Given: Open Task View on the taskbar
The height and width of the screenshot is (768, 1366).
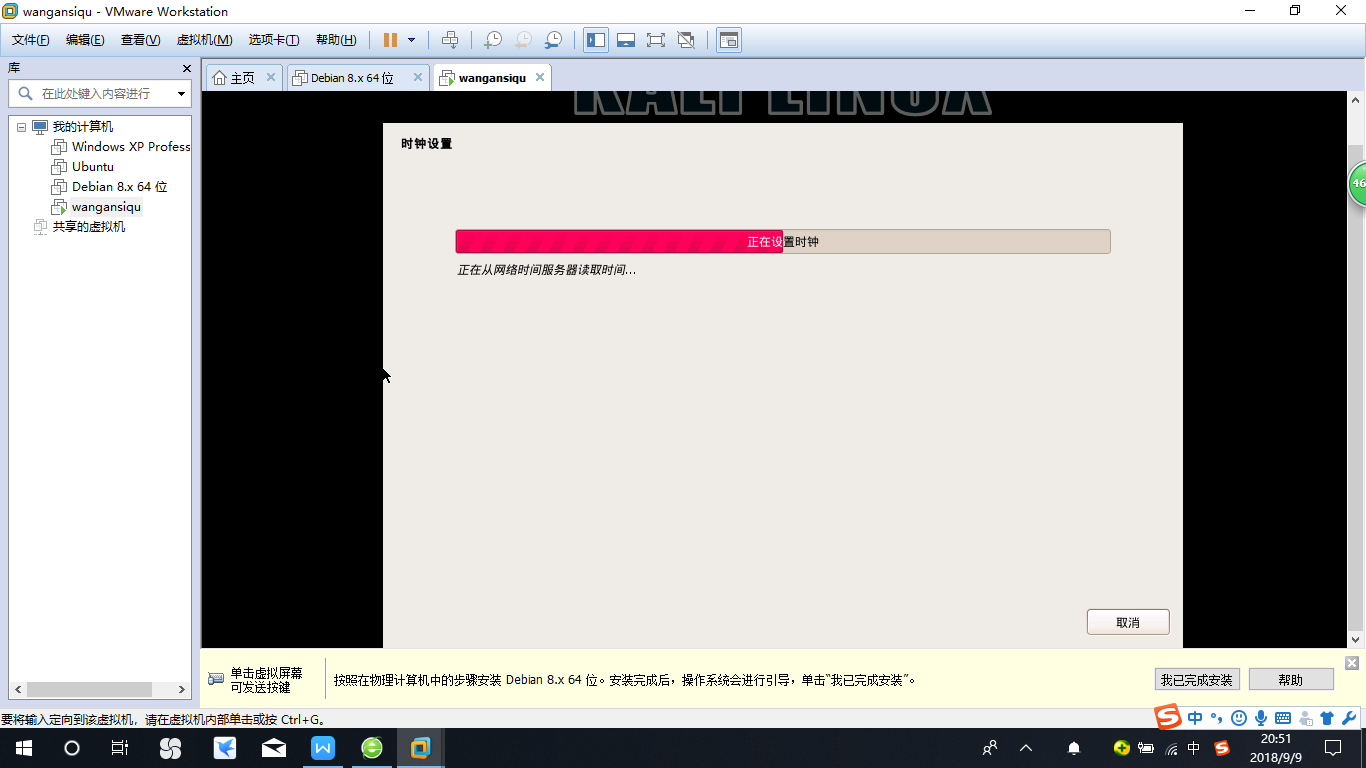Looking at the screenshot, I should [120, 748].
